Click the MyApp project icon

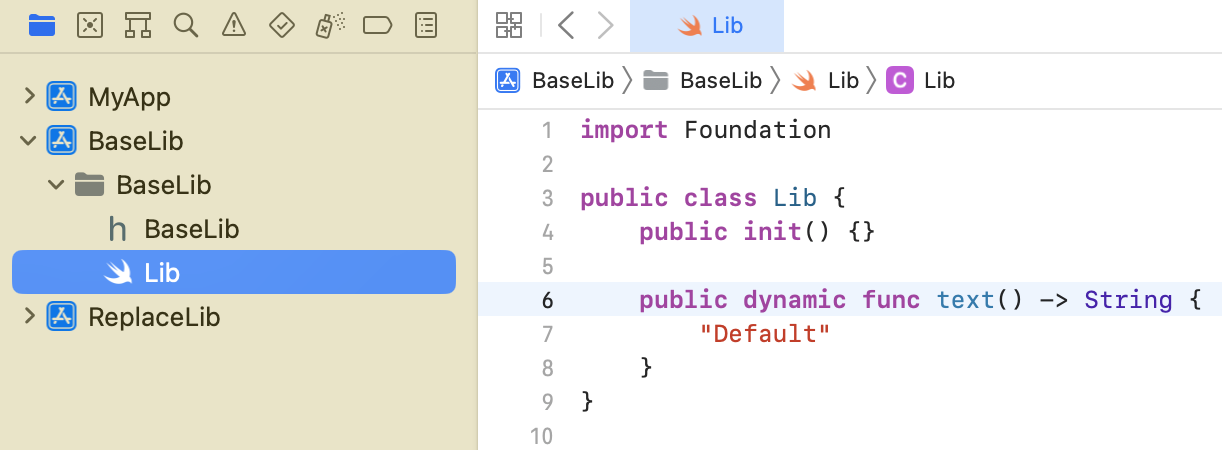coord(62,97)
